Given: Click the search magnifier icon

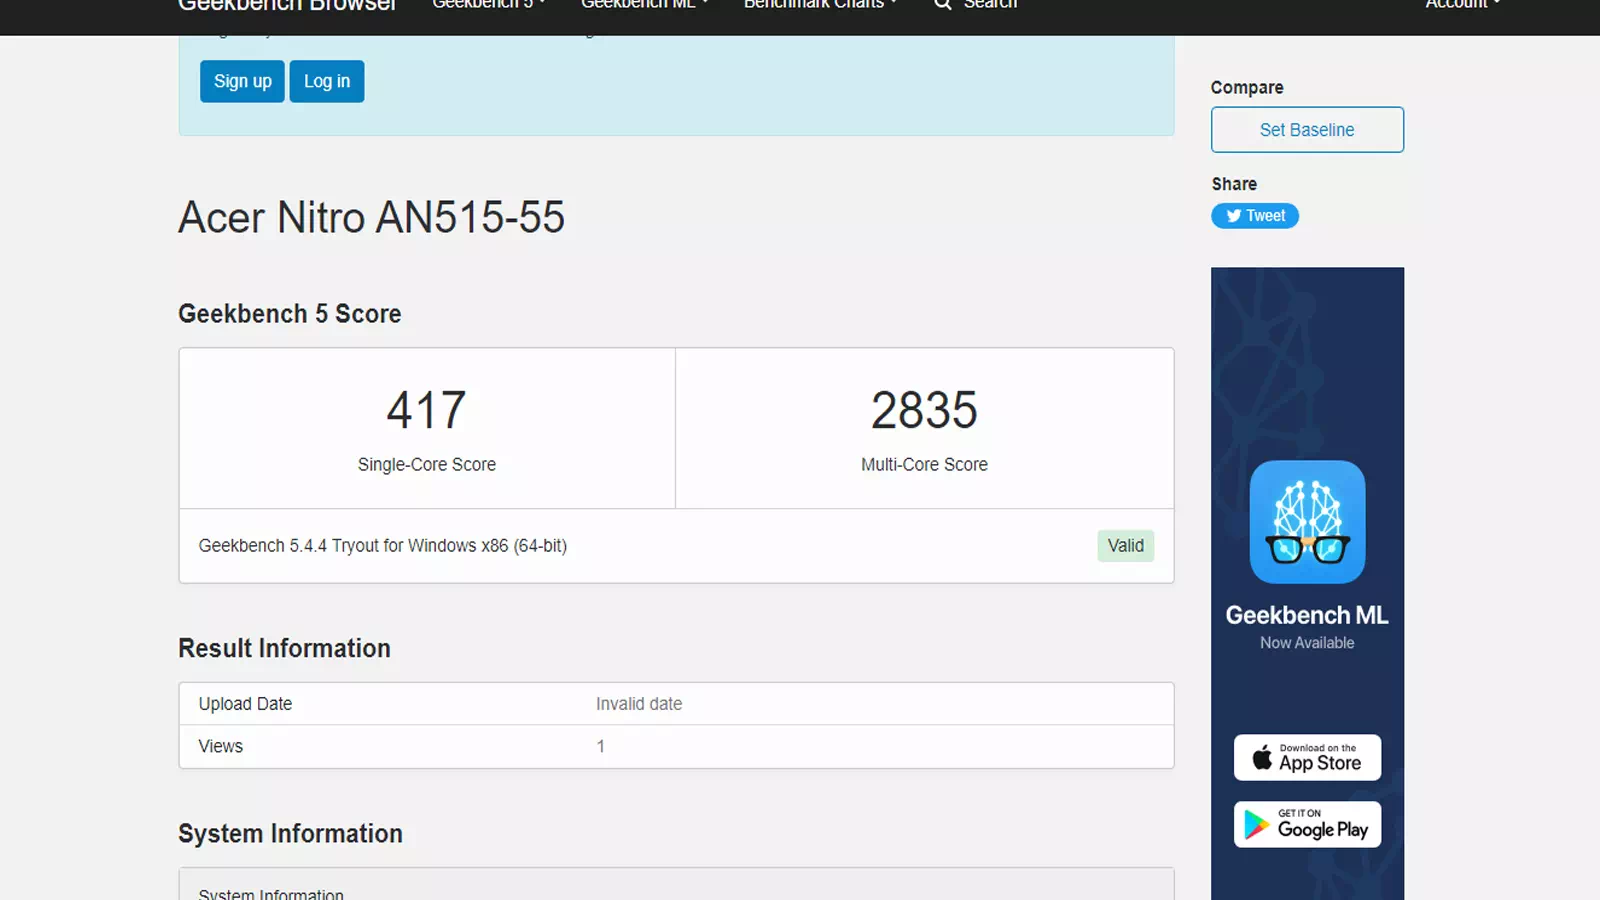Looking at the screenshot, I should tap(941, 5).
